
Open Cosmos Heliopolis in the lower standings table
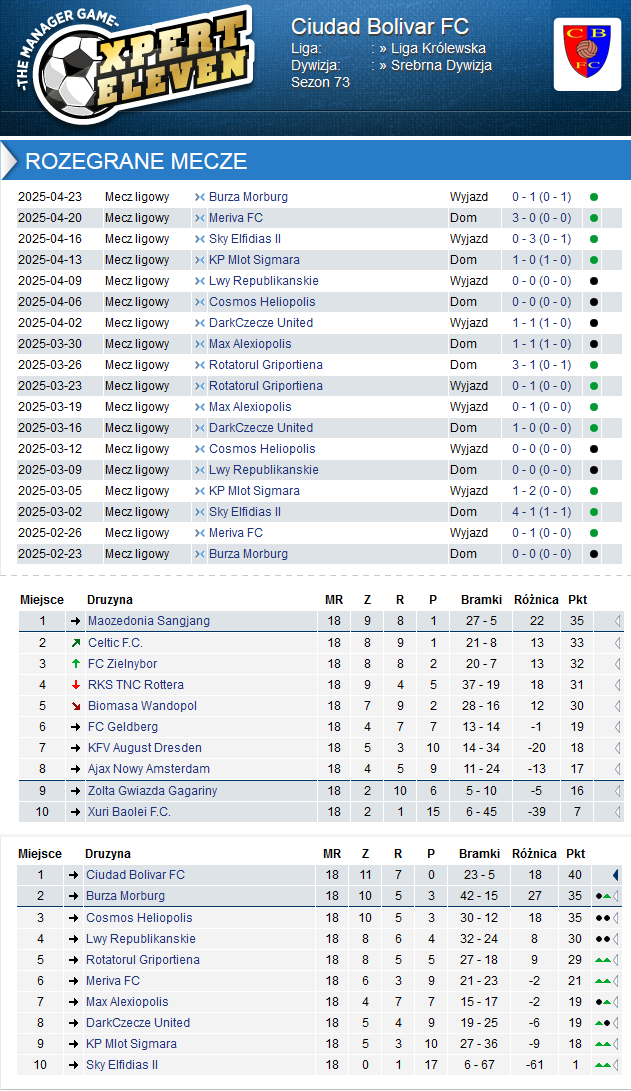[141, 918]
